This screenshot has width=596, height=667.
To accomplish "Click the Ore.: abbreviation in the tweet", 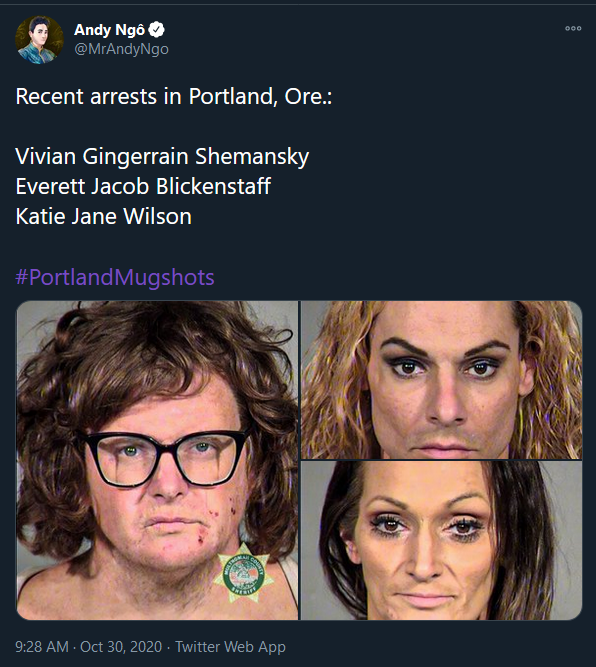I will (308, 97).
